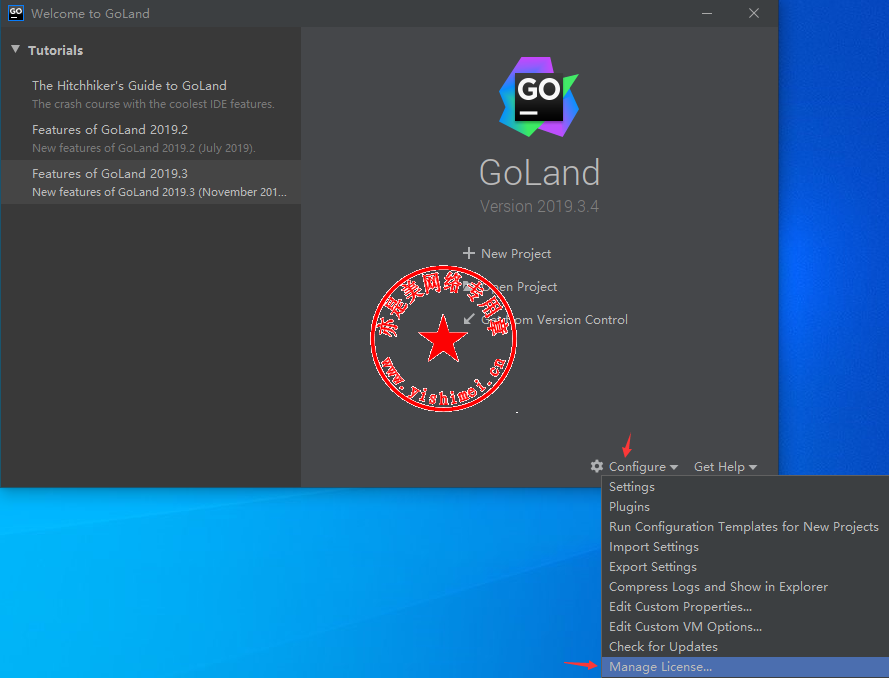Image resolution: width=889 pixels, height=678 pixels.
Task: Click the Version 2019.3.4 text
Action: [x=539, y=206]
